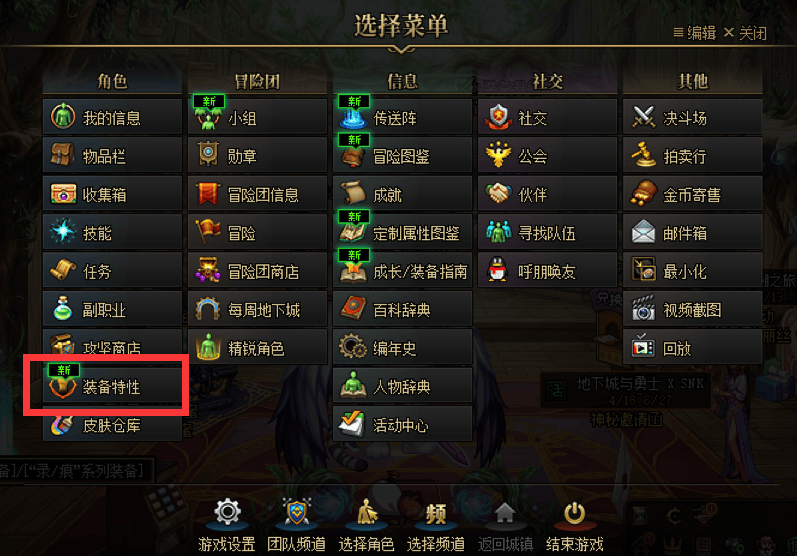Select 选择频道 channel button
This screenshot has height=556, width=797.
(x=436, y=525)
